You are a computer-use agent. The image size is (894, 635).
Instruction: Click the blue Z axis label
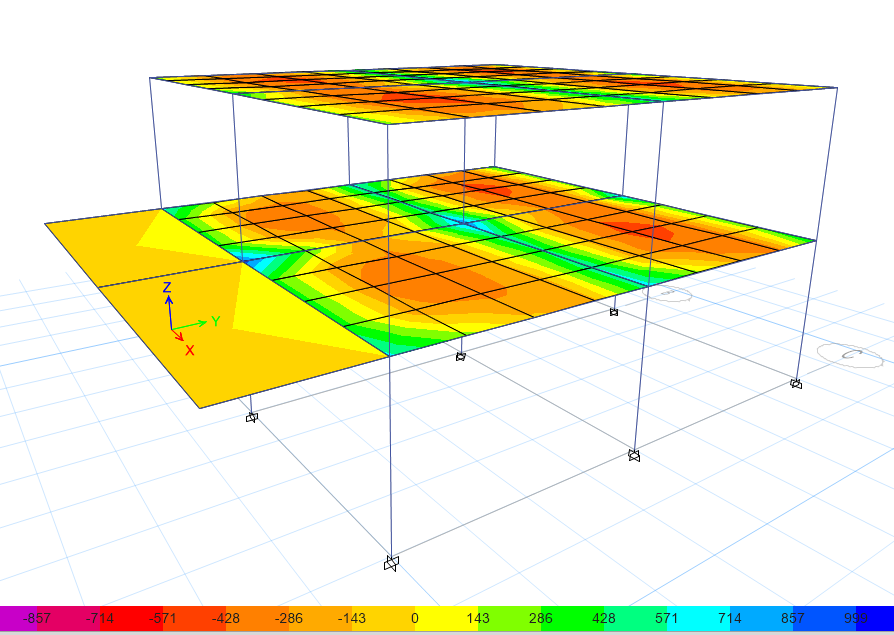click(x=167, y=287)
